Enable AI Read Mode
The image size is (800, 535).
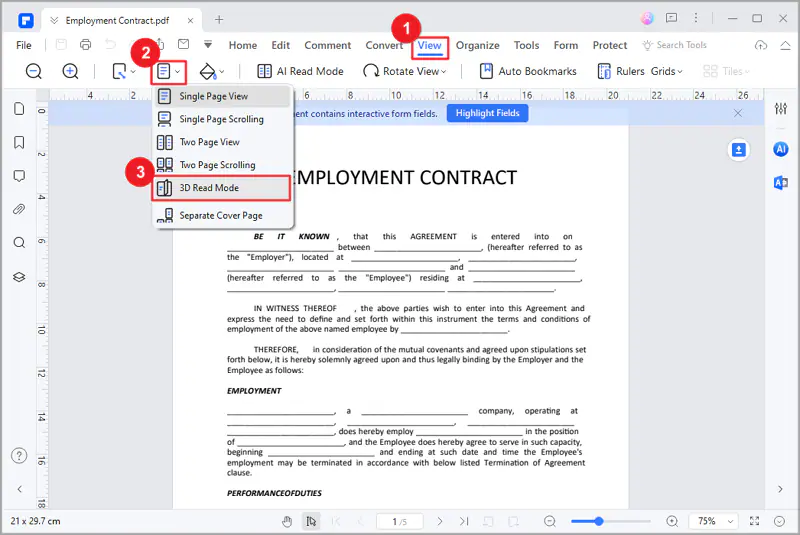point(300,71)
